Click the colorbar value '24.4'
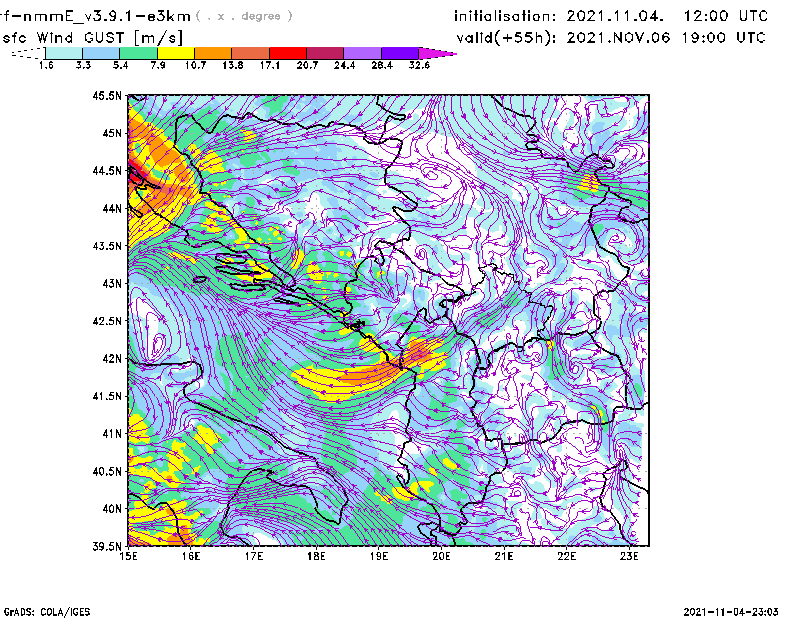 pos(344,65)
